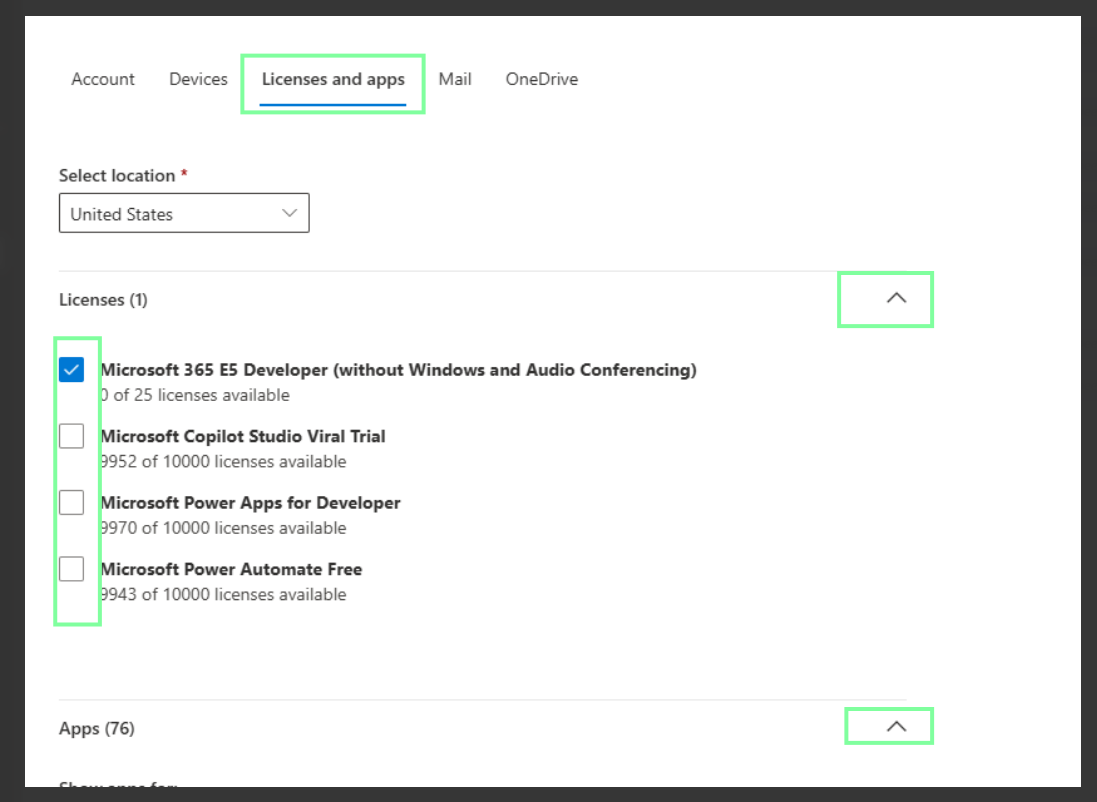Uncheck Microsoft 365 E5 Developer license
1097x802 pixels.
pos(71,370)
